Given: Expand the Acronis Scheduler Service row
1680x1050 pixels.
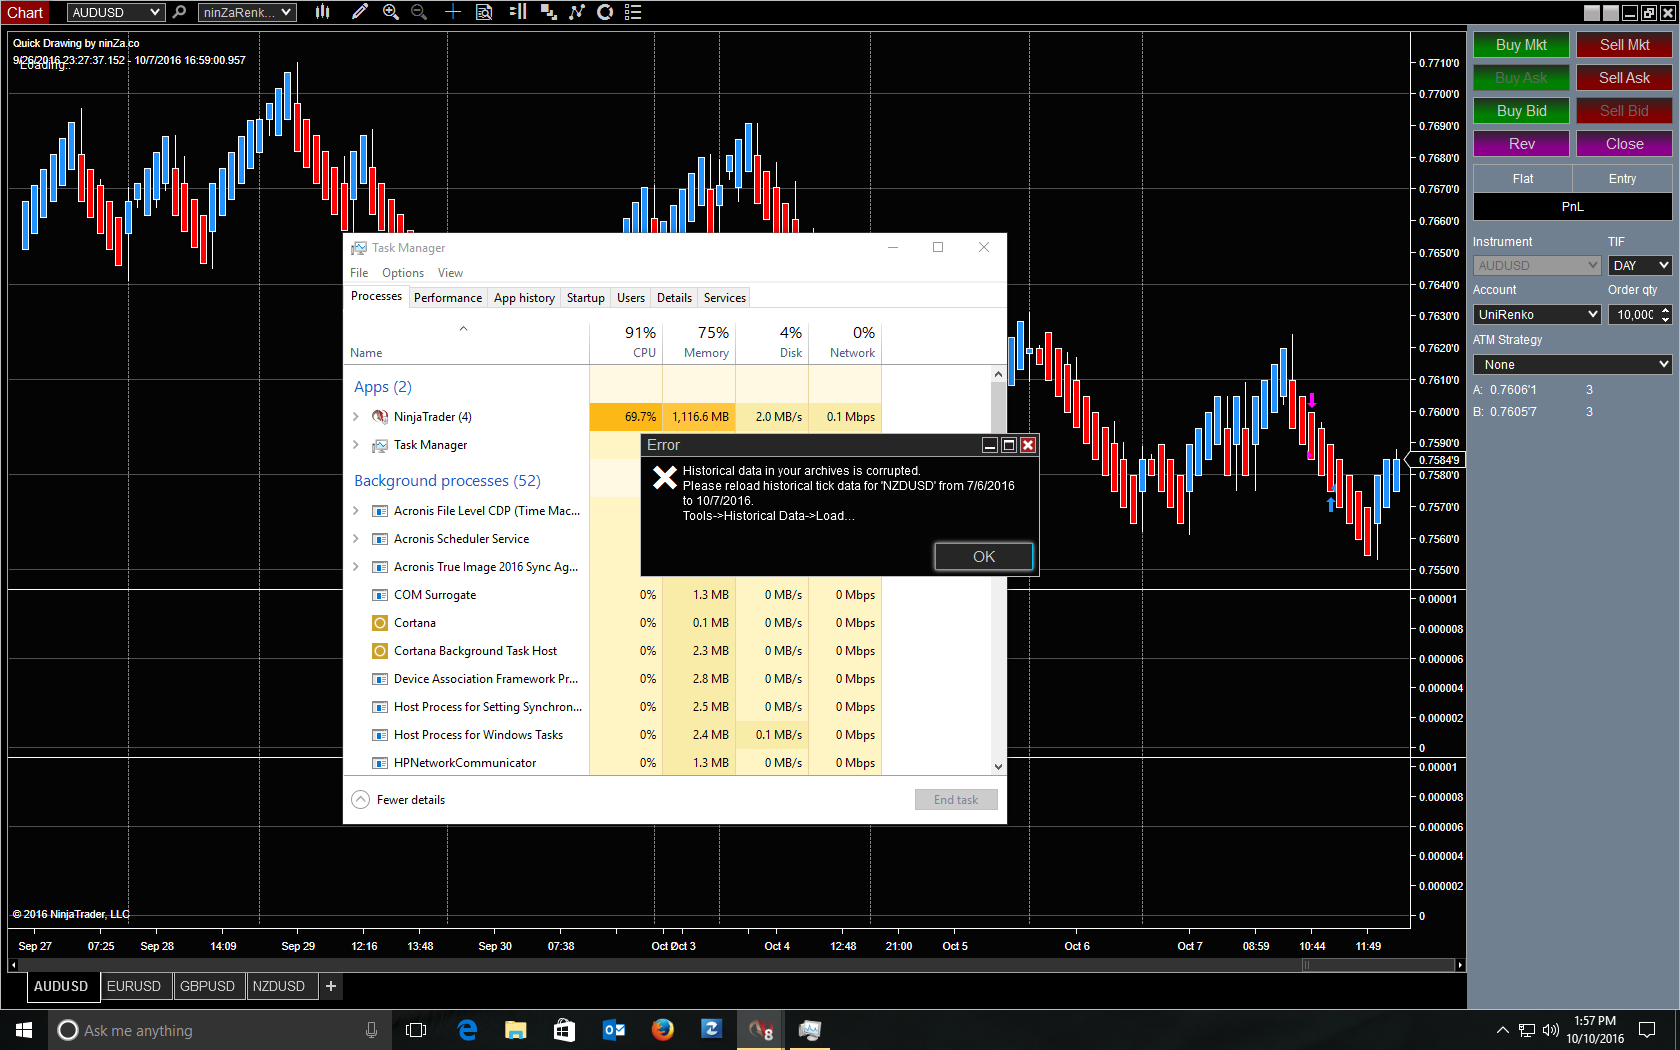Looking at the screenshot, I should (x=356, y=539).
